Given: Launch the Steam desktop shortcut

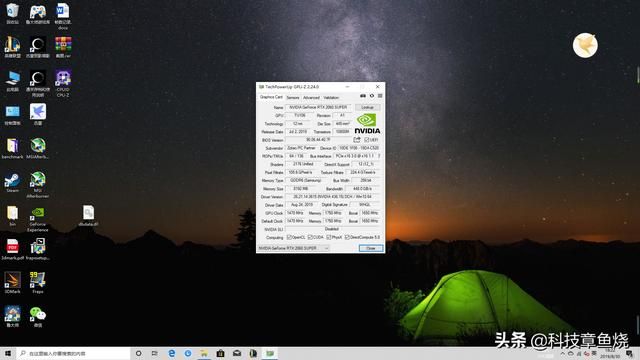Looking at the screenshot, I should click(12, 182).
